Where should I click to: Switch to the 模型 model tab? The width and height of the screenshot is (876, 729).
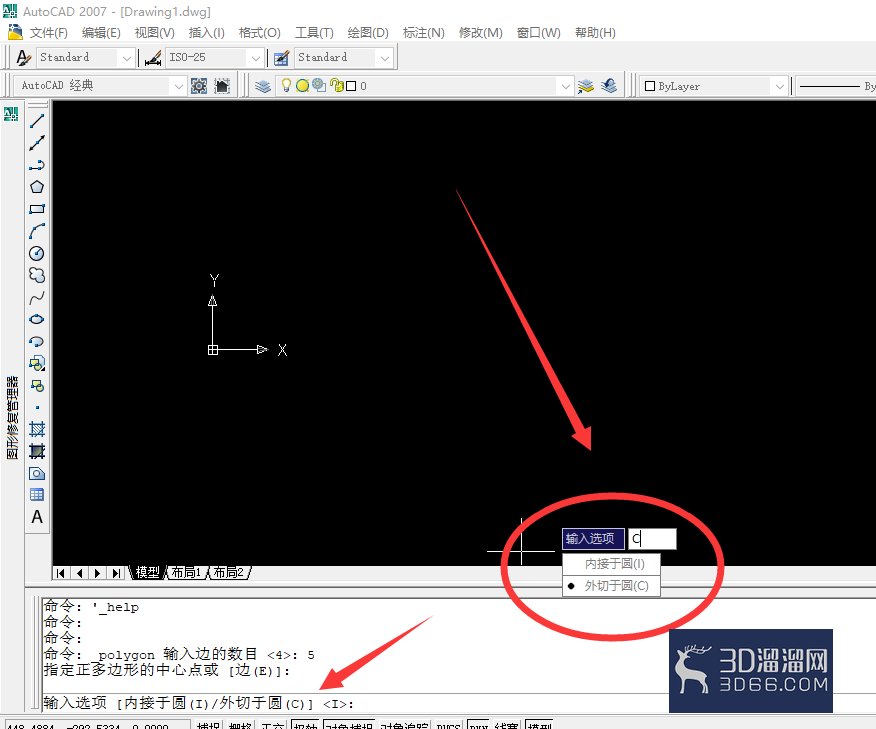click(x=147, y=573)
